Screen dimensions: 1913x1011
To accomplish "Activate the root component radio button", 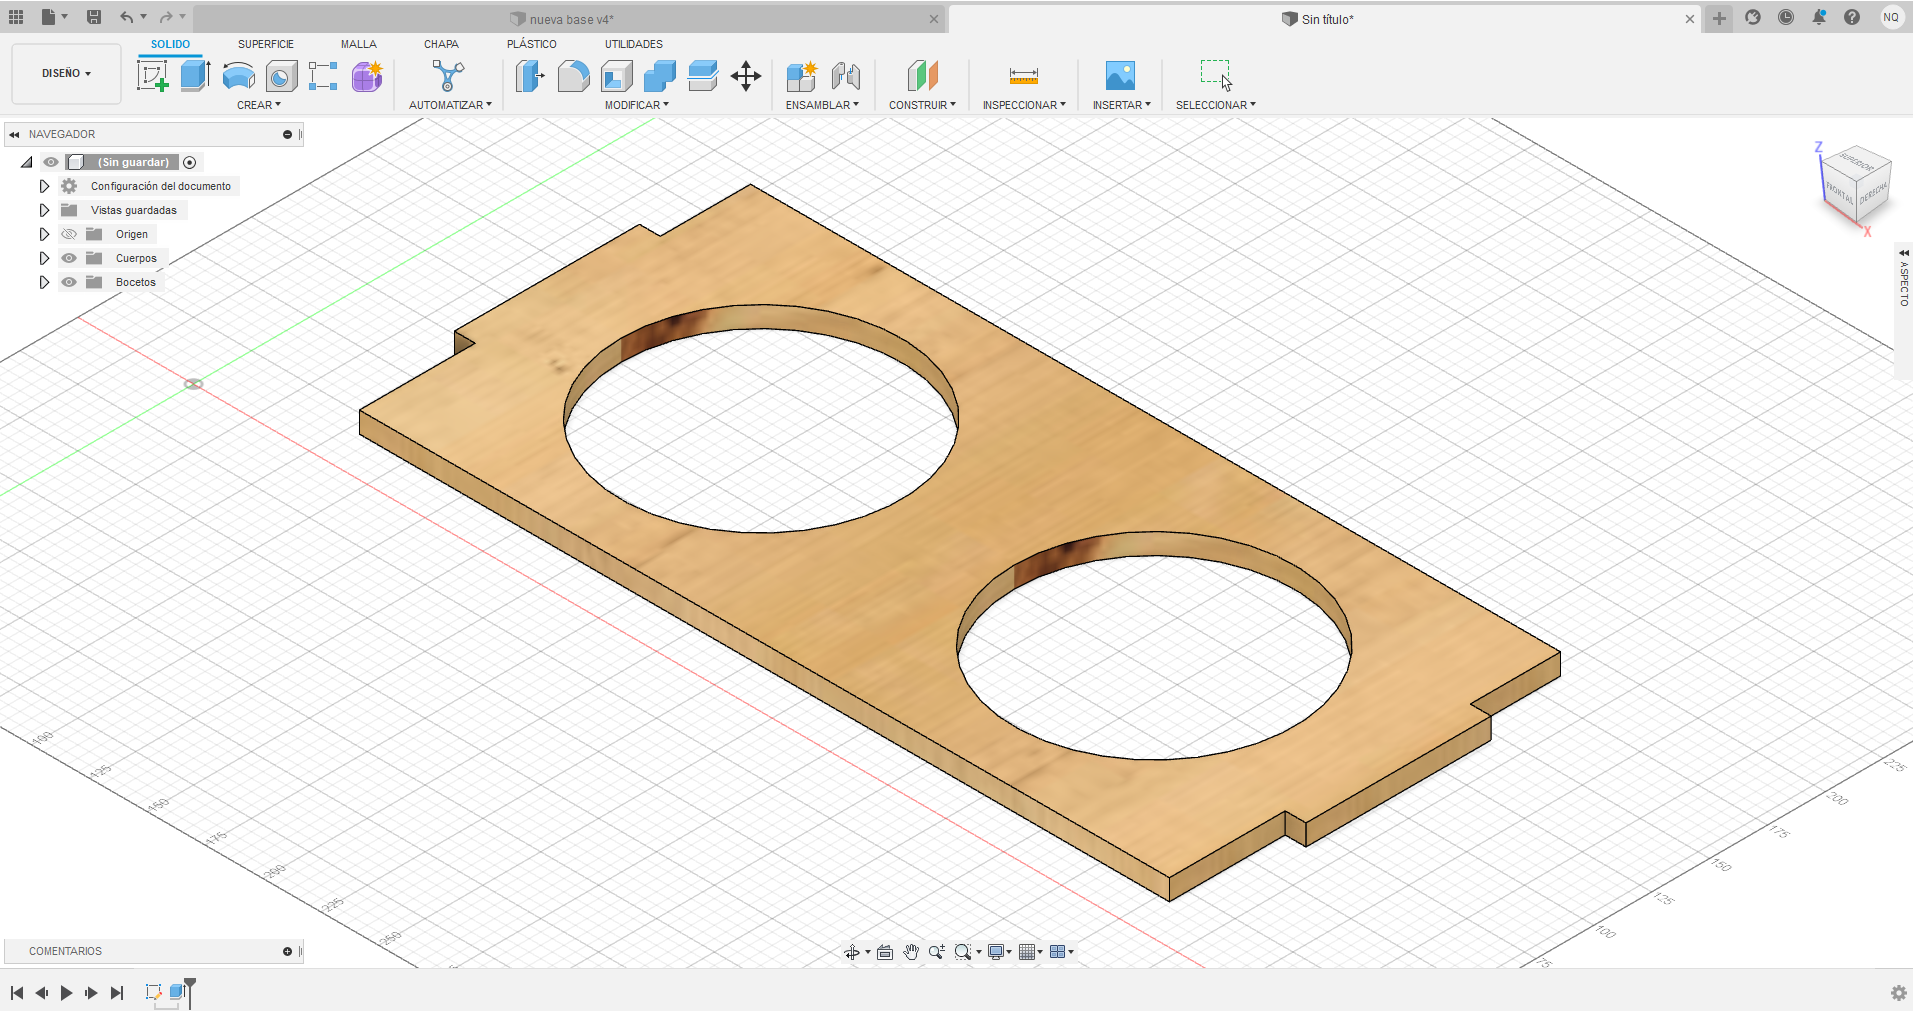I will (x=190, y=162).
